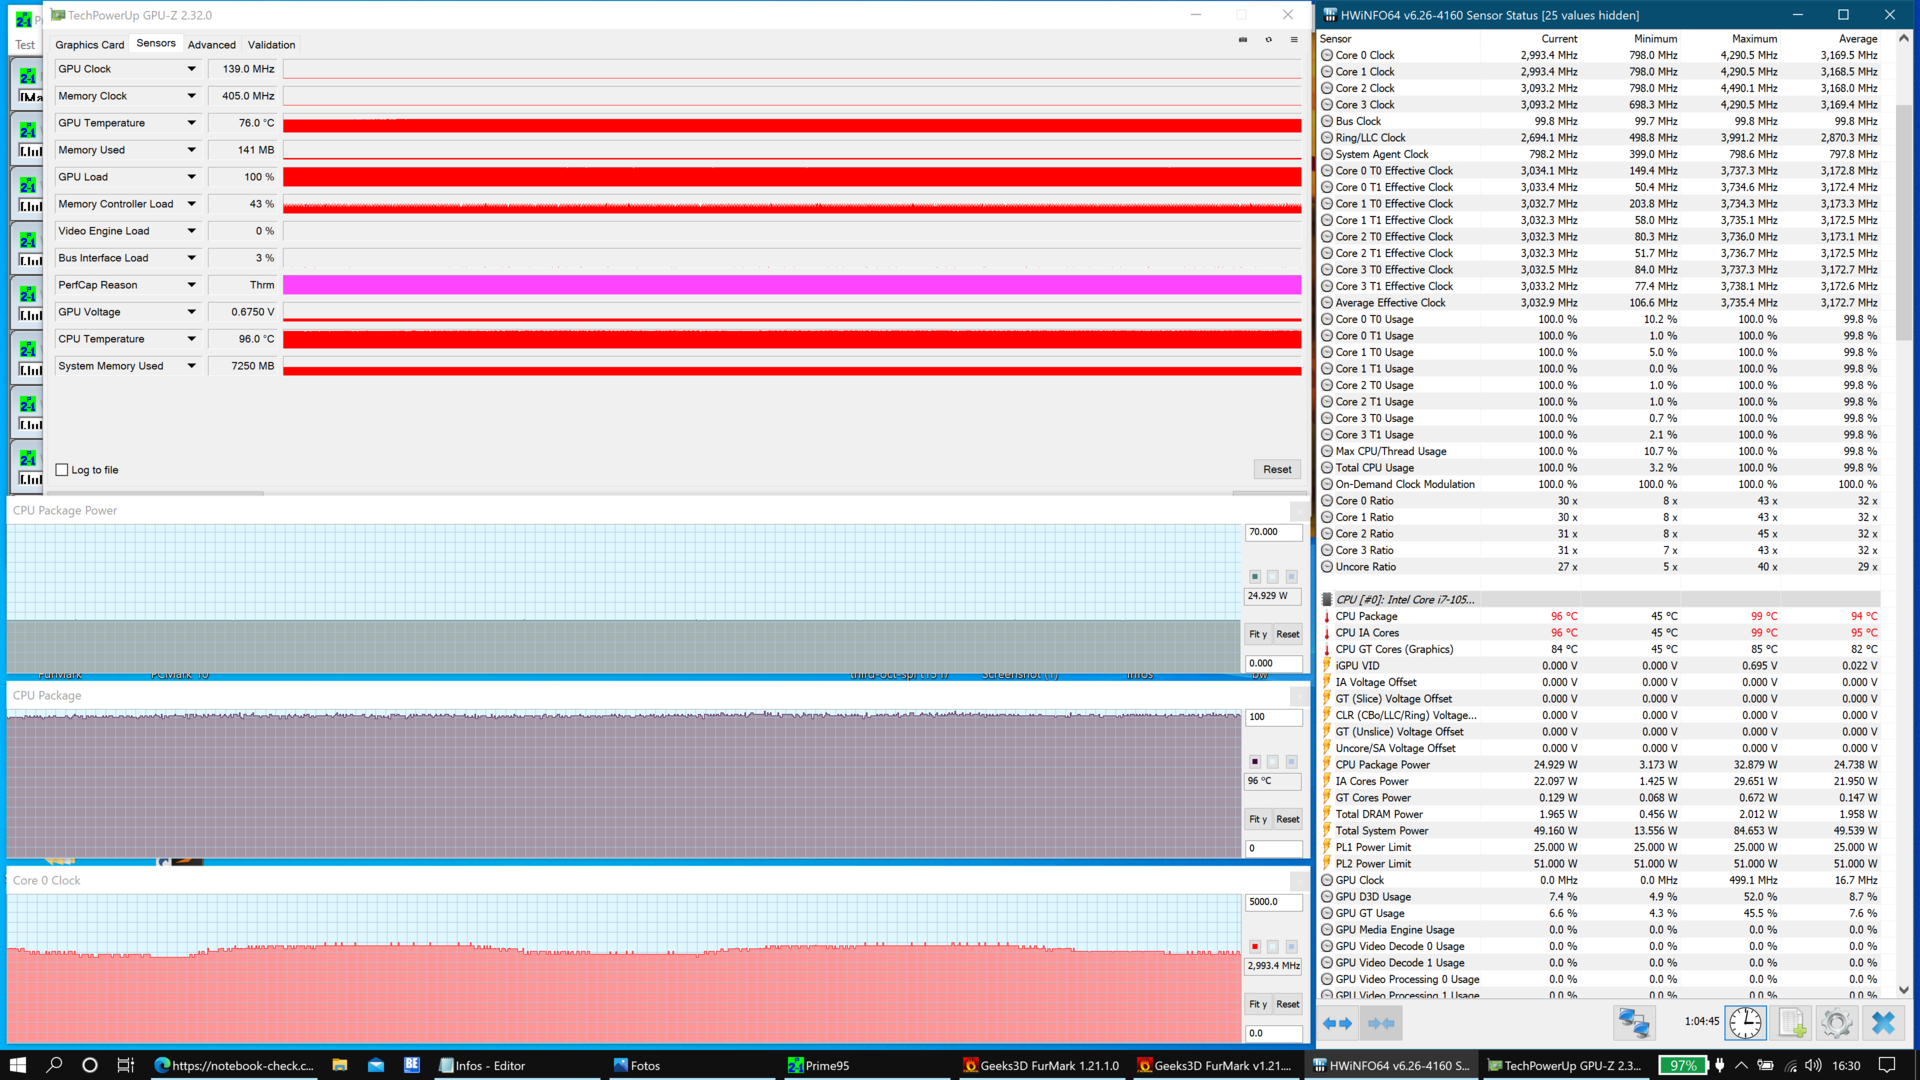Open the PerfCap Reason dropdown arrow
The width and height of the screenshot is (1920, 1080).
click(191, 285)
